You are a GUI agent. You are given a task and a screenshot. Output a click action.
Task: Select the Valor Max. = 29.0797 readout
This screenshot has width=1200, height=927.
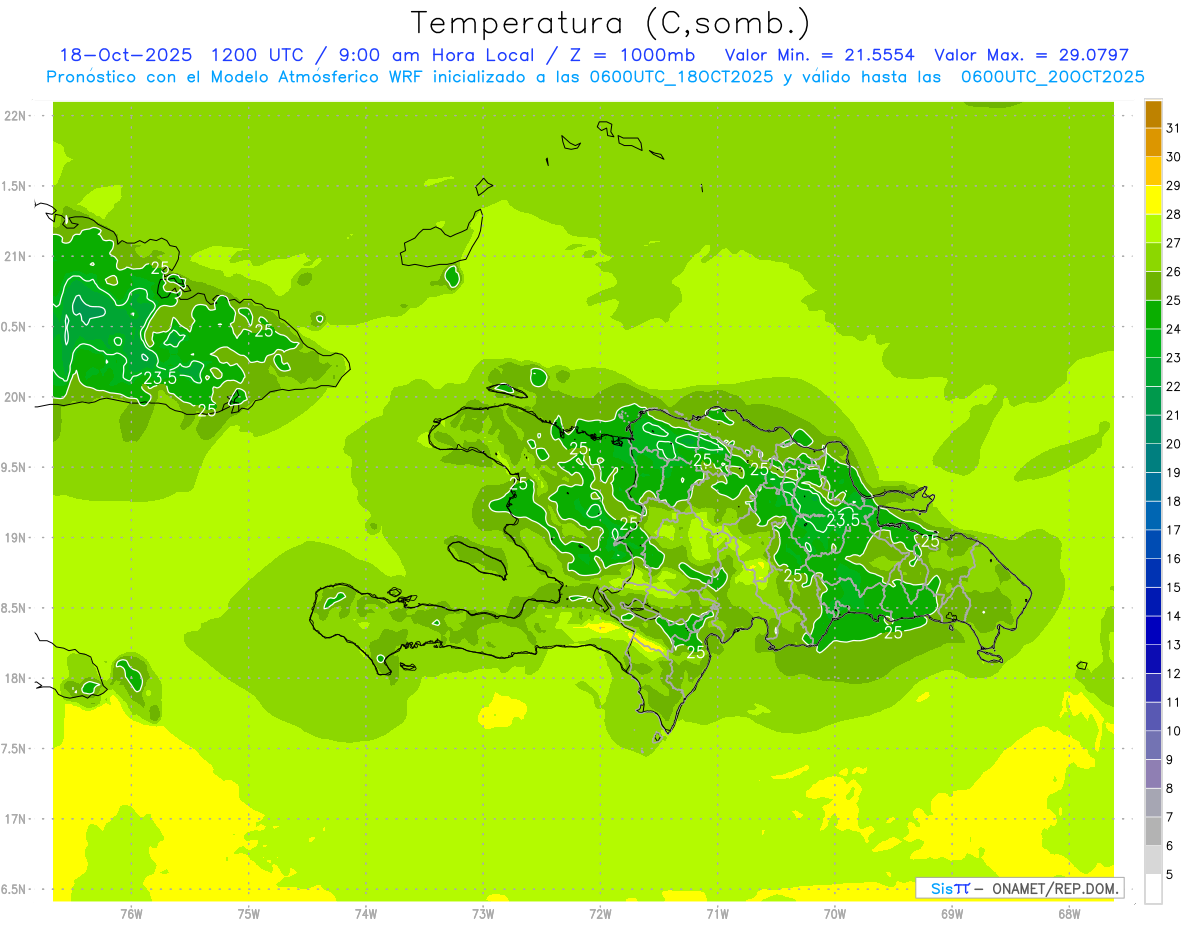pos(1031,55)
